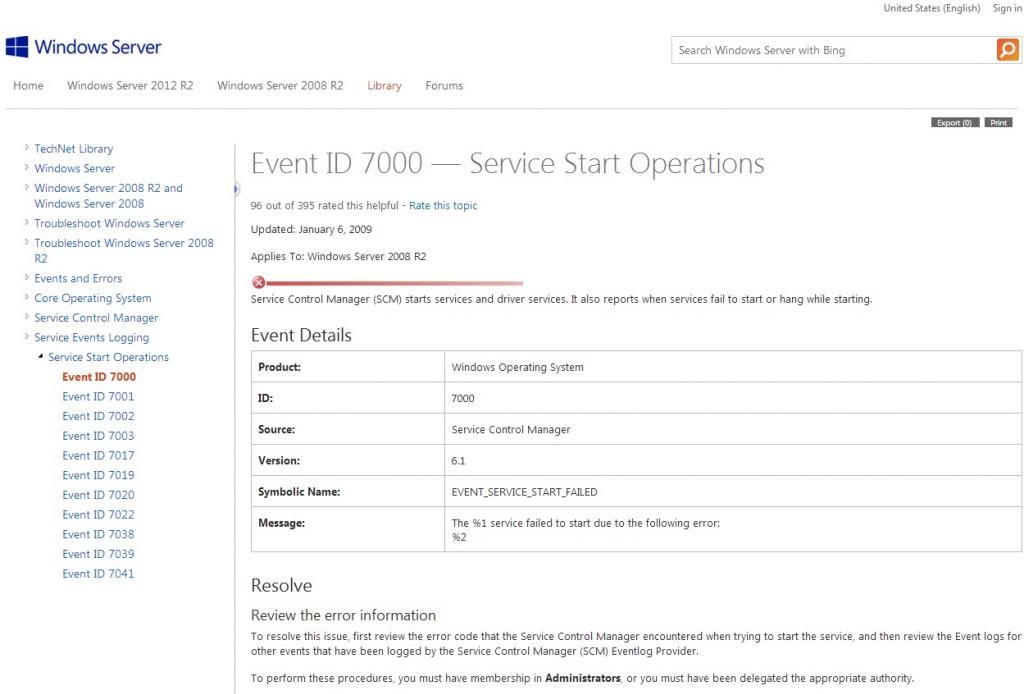The width and height of the screenshot is (1024, 694).
Task: Open the Library nav item
Action: click(x=384, y=86)
